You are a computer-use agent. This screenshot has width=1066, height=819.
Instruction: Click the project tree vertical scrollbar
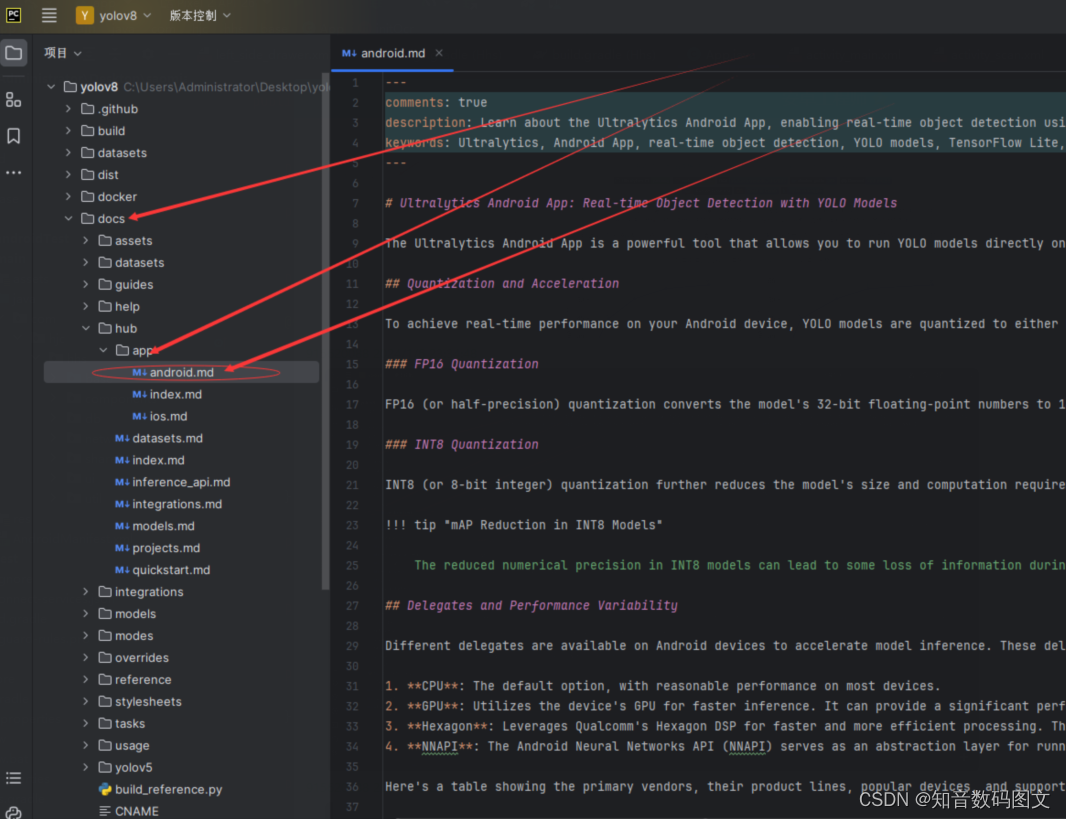click(325, 333)
